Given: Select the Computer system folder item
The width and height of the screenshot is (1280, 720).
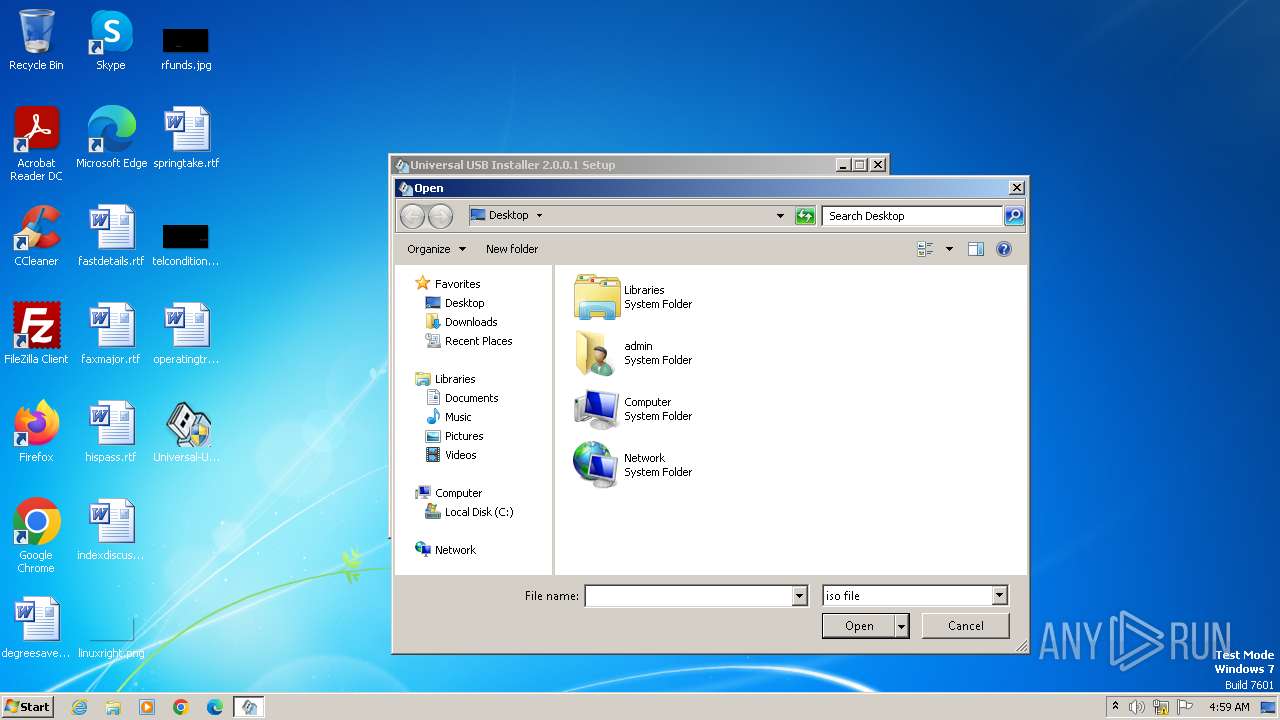Looking at the screenshot, I should pyautogui.click(x=597, y=409).
